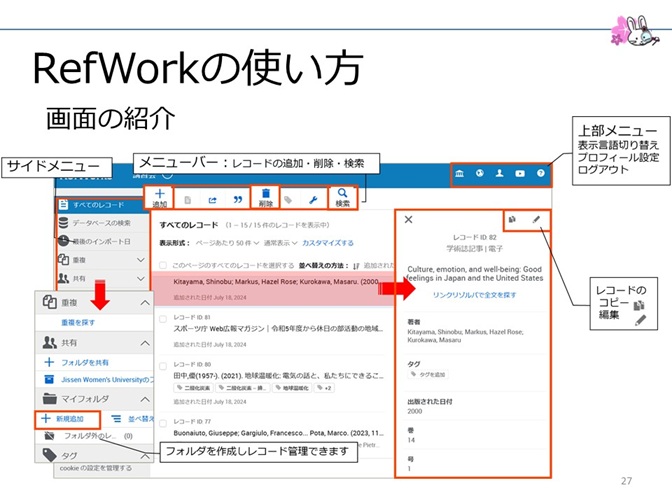Image resolution: width=672 pixels, height=504 pixels.
Task: Click the 並べ替え folder sort link
Action: pyautogui.click(x=141, y=418)
